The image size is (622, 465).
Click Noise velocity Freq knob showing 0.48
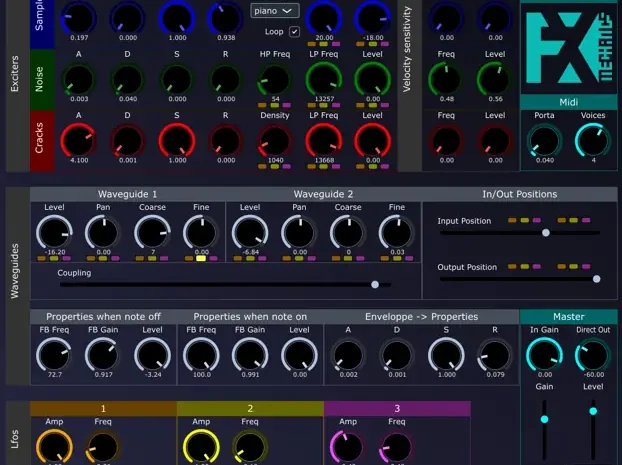coord(446,80)
